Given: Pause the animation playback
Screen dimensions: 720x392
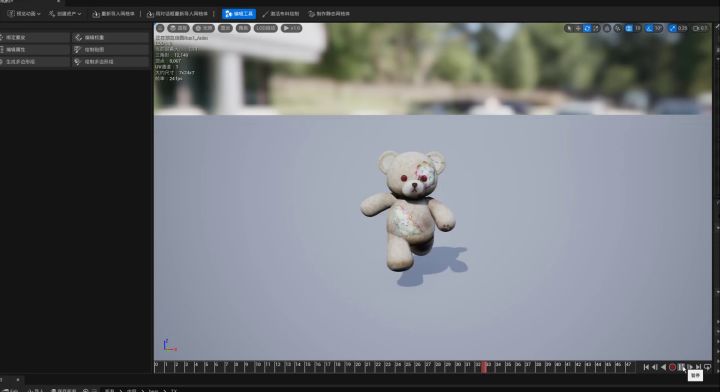Looking at the screenshot, I should pos(681,367).
